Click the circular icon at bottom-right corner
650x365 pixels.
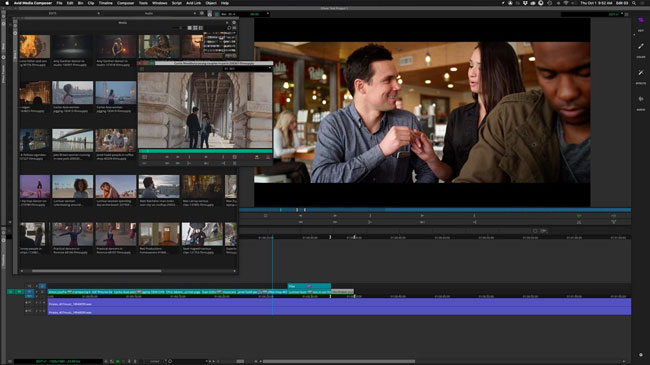tap(641, 355)
